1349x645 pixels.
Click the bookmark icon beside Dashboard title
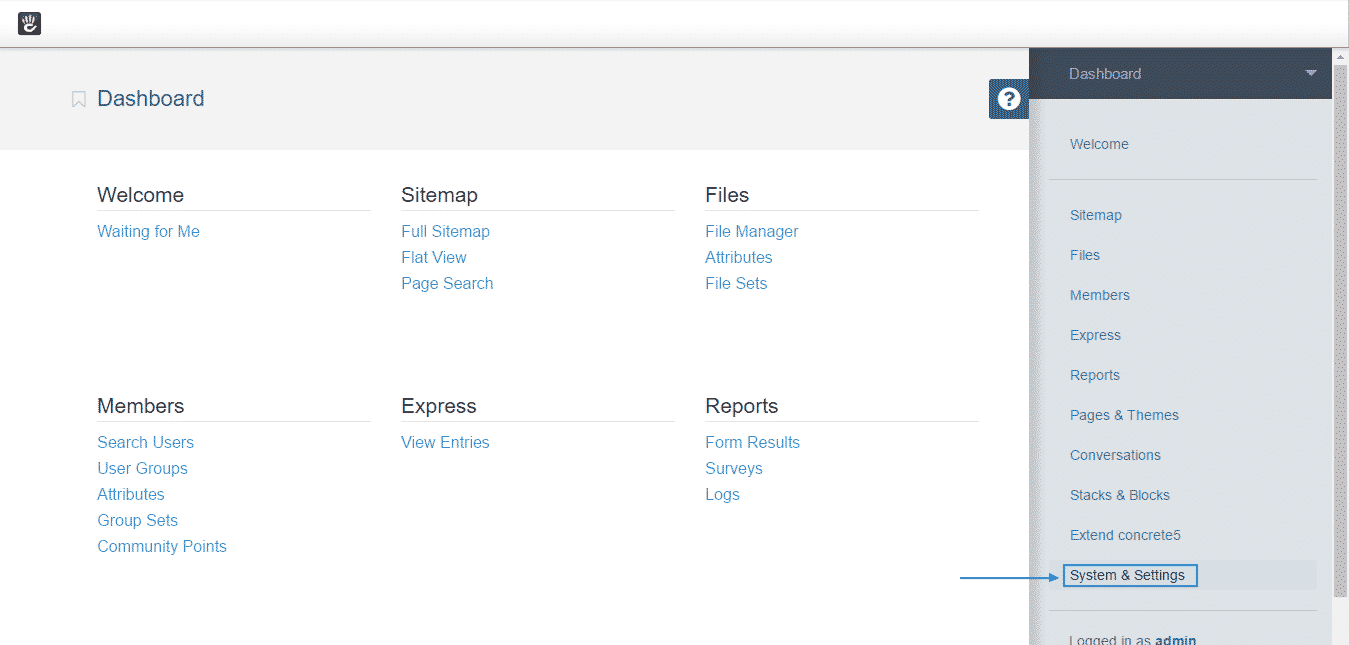[x=78, y=99]
